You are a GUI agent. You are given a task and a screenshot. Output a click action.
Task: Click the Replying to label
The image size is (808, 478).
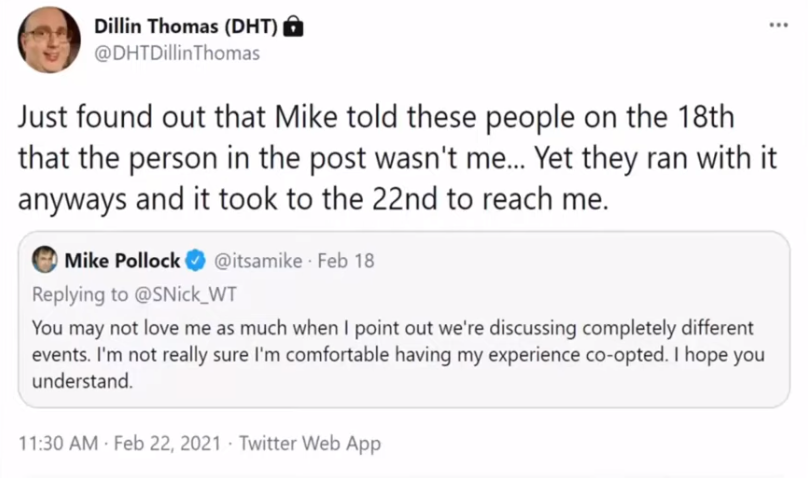pos(80,295)
